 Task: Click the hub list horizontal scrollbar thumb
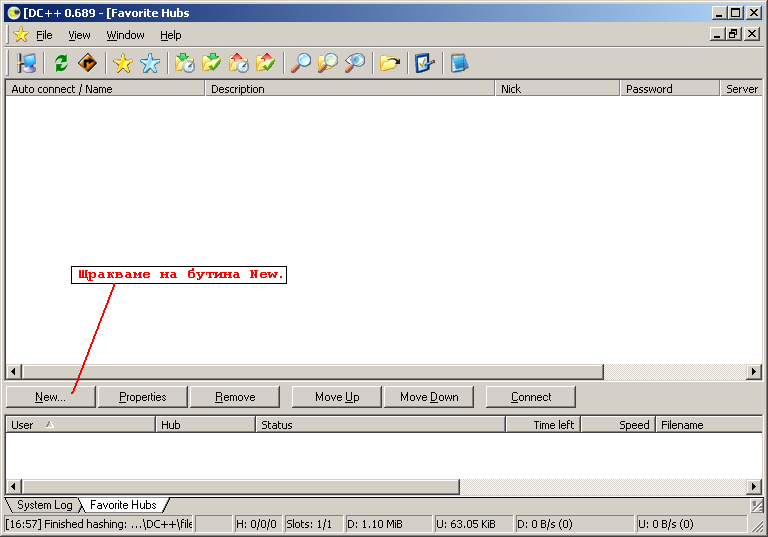pyautogui.click(x=312, y=372)
